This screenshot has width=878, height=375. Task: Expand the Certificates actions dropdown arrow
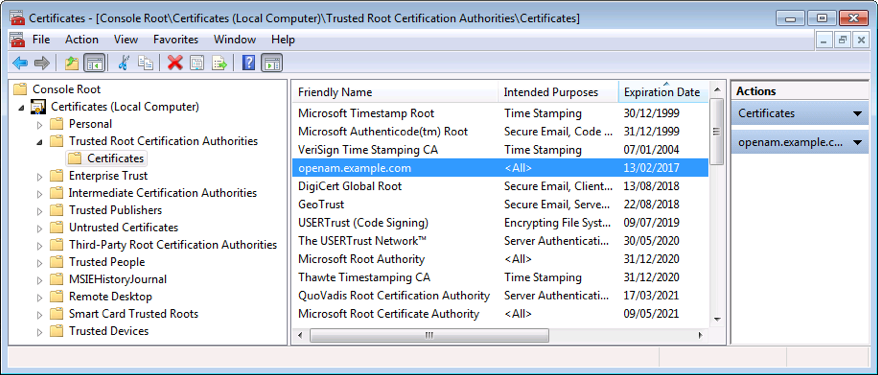[857, 114]
